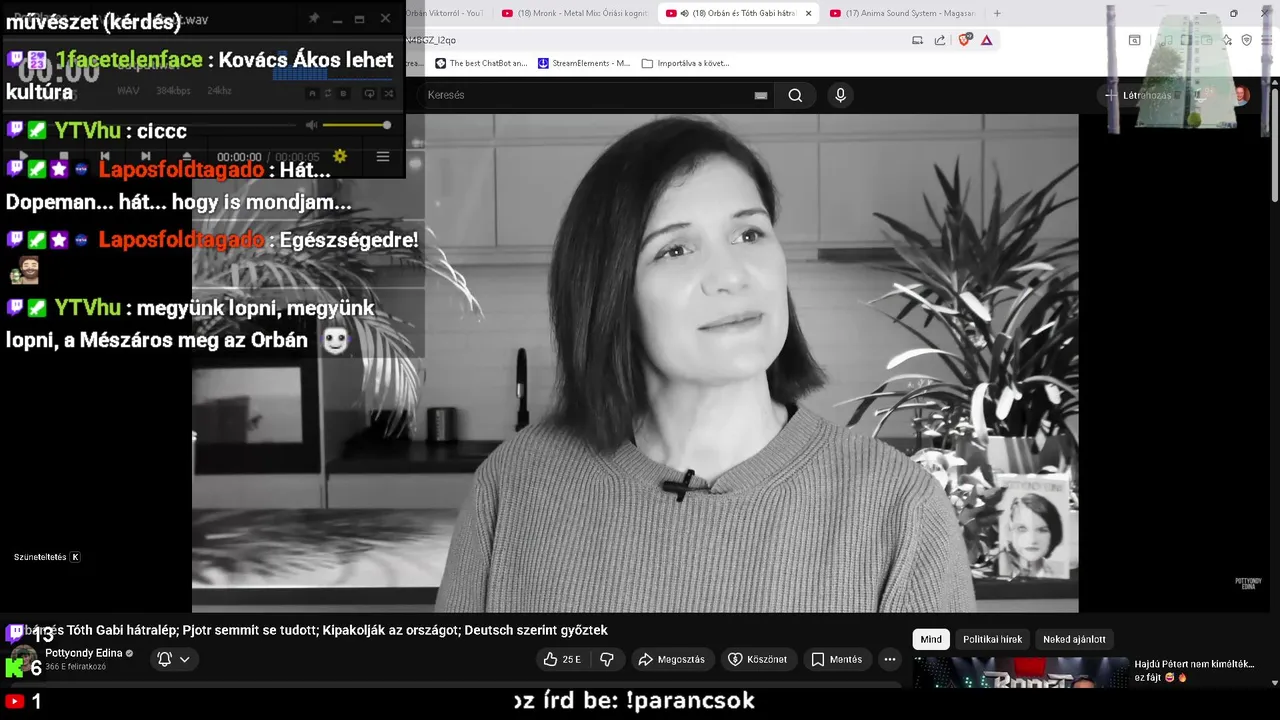Viewport: 1280px width, 720px height.
Task: Skip to next track in audio player
Action: (146, 157)
